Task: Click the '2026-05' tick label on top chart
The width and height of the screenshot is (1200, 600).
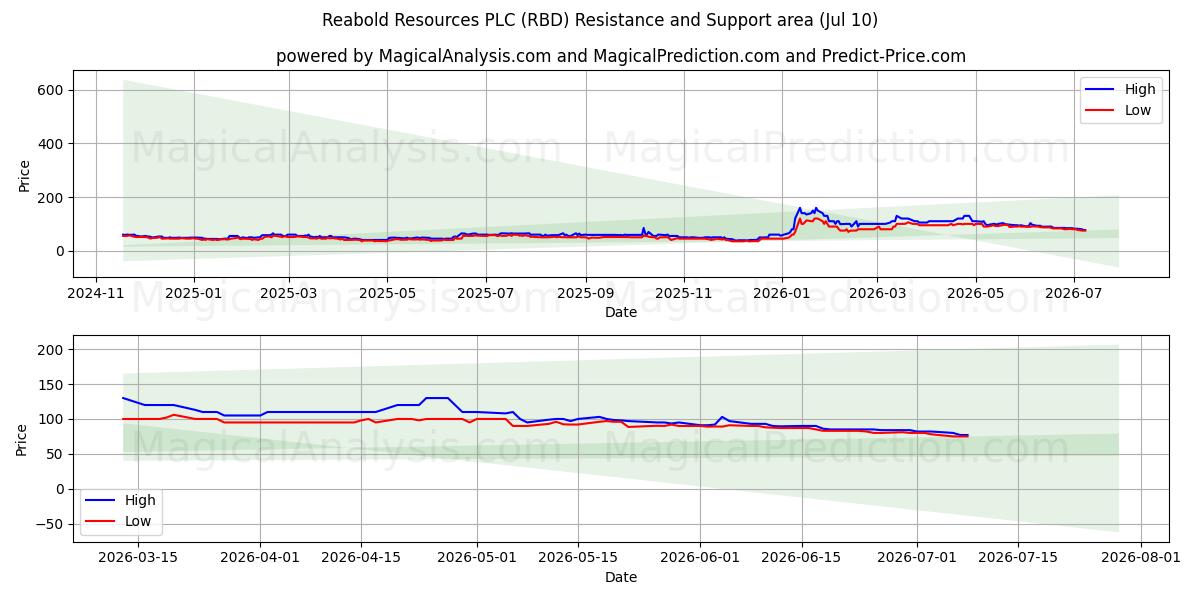Action: pyautogui.click(x=976, y=294)
